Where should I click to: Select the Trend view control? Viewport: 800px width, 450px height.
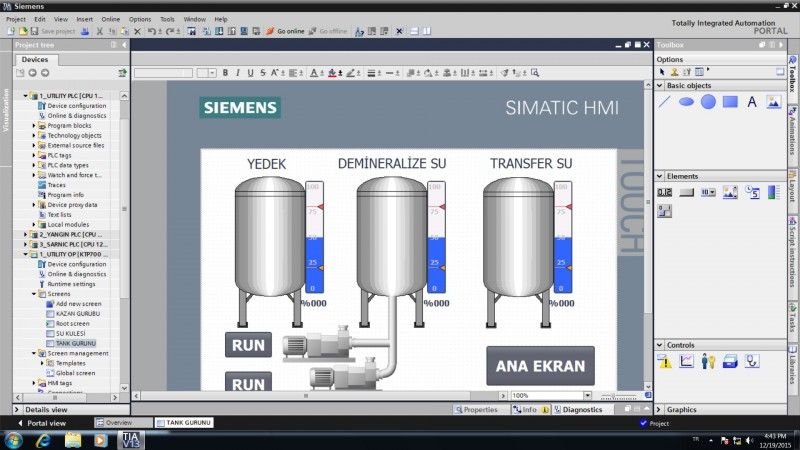[x=686, y=361]
